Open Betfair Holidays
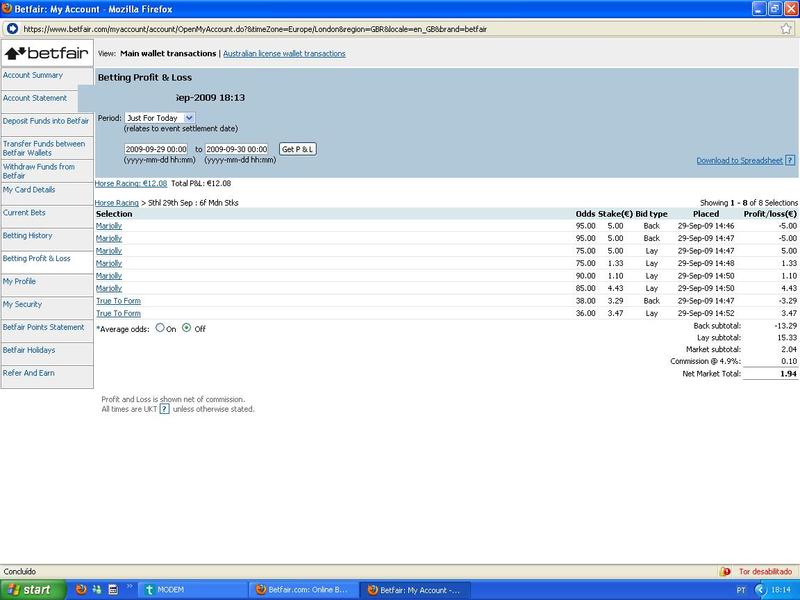Viewport: 800px width, 600px height. coord(29,350)
